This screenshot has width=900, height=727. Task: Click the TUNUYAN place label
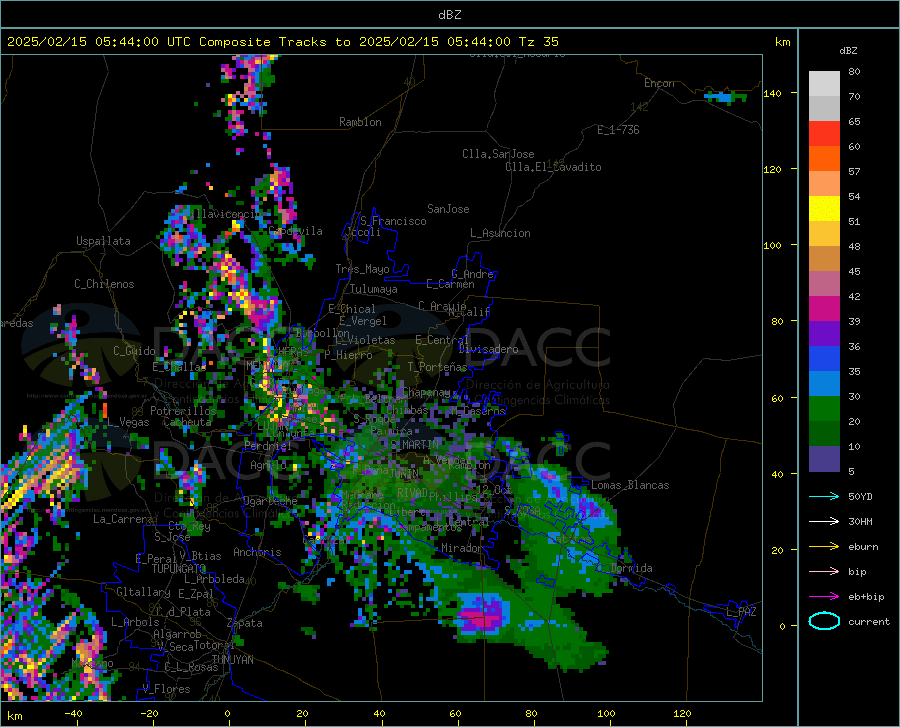pyautogui.click(x=232, y=660)
